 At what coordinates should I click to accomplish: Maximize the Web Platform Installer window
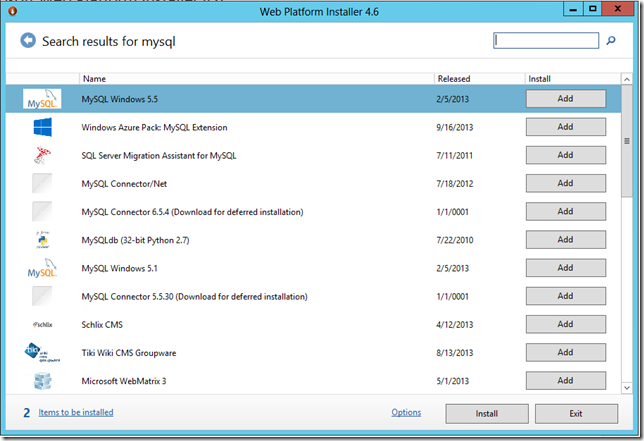[593, 9]
